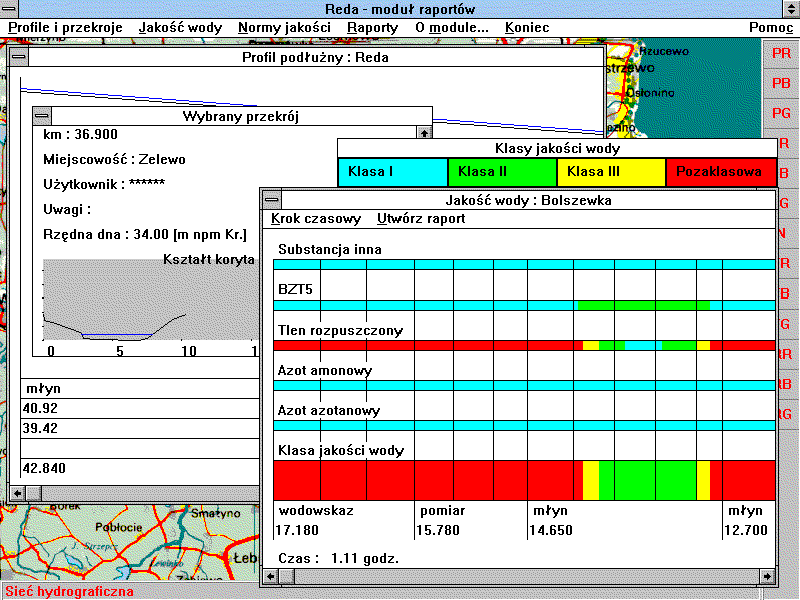Click the BZT5 row label

tap(295, 290)
